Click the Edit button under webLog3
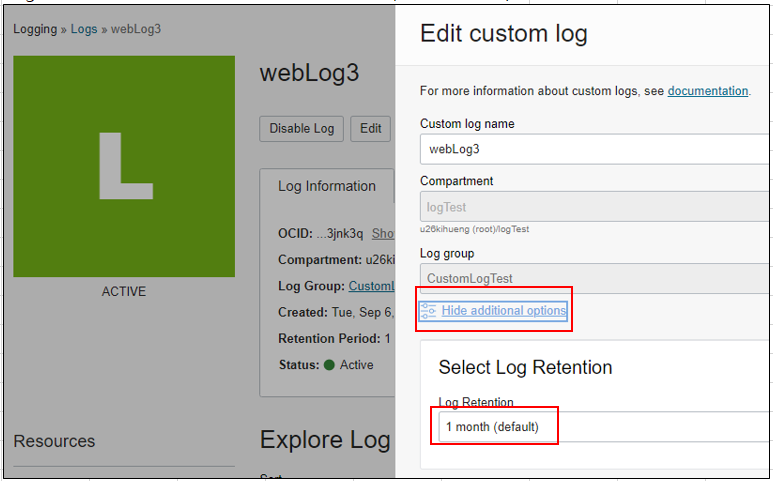Image resolution: width=773 pixels, height=481 pixels. point(370,129)
